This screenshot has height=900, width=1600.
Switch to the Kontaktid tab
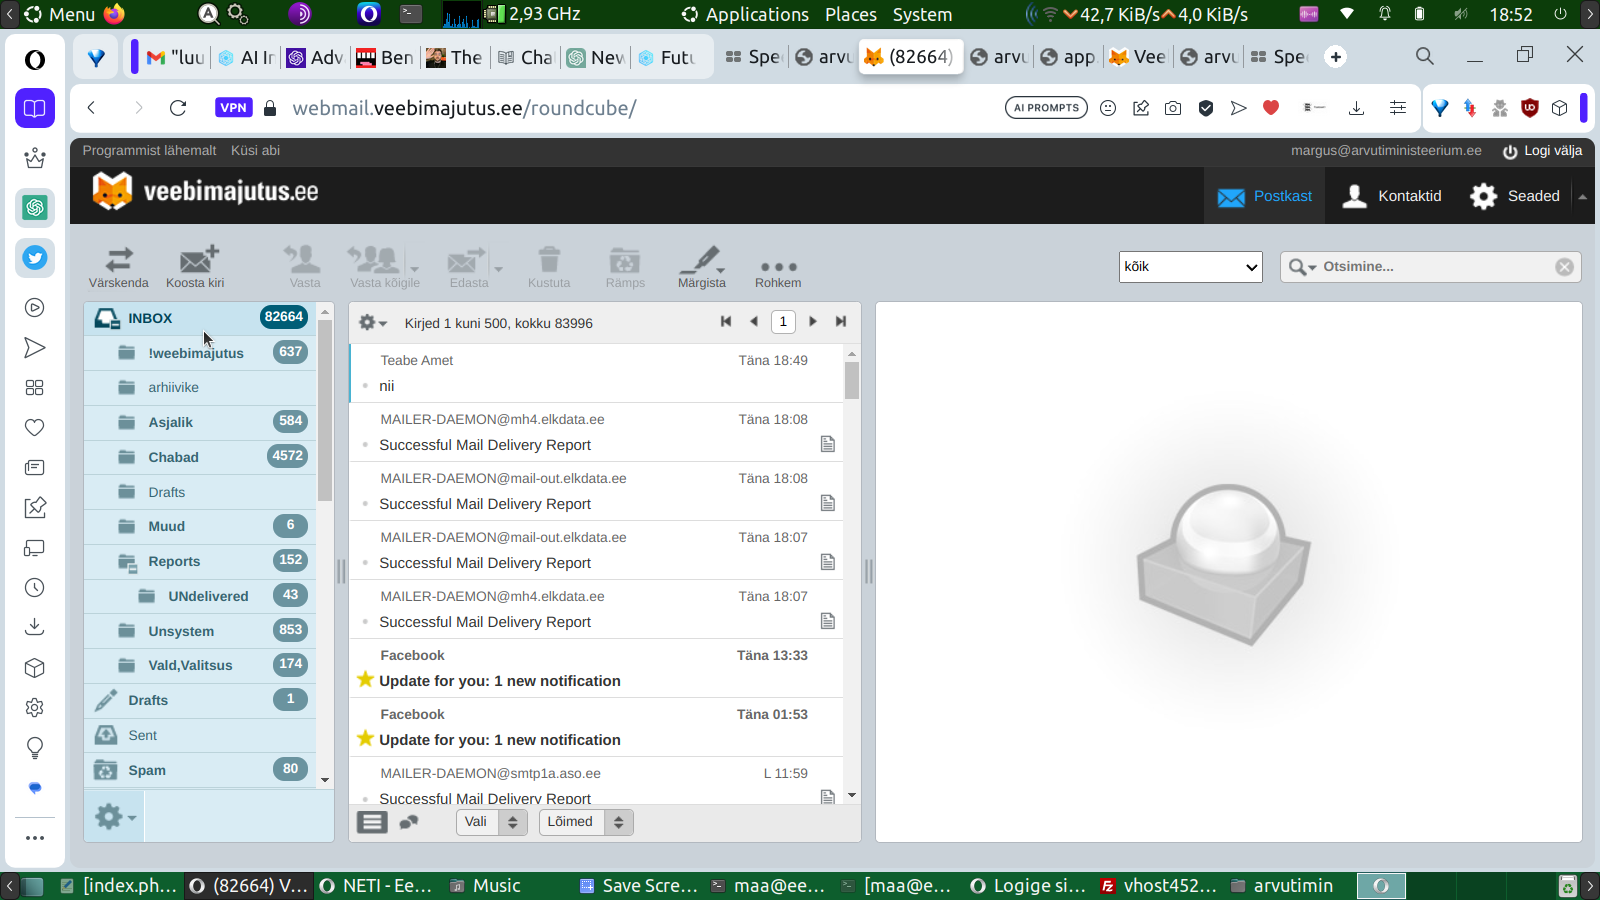coord(1392,196)
